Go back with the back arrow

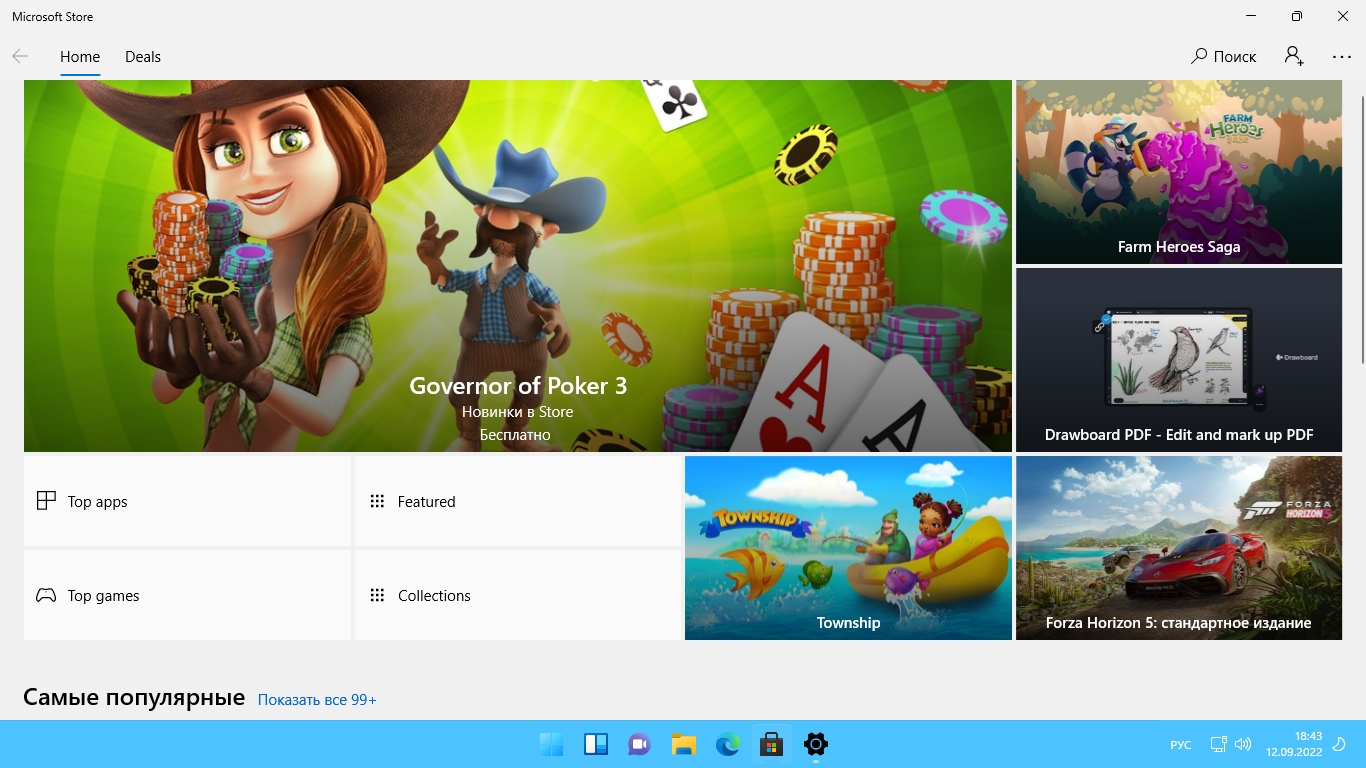(20, 57)
